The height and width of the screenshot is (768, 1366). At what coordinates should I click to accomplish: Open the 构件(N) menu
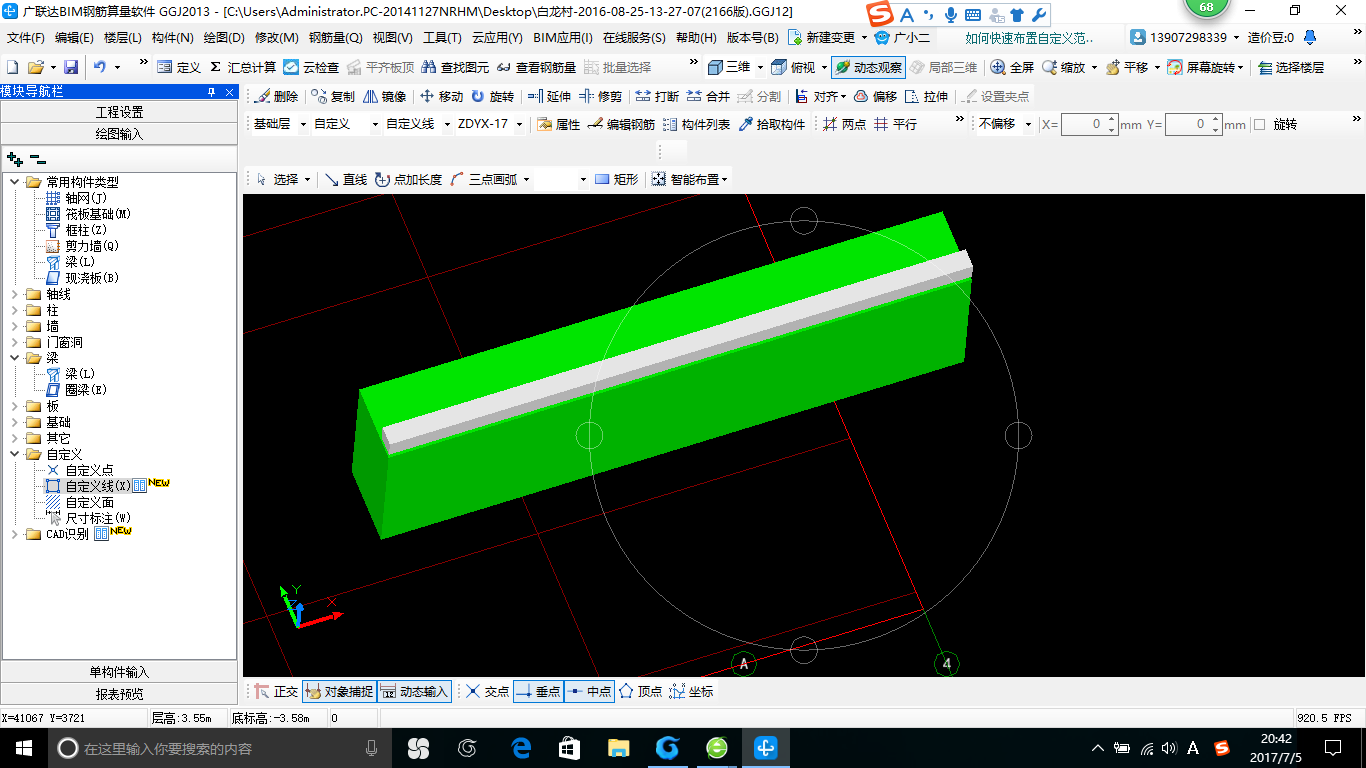pos(172,38)
